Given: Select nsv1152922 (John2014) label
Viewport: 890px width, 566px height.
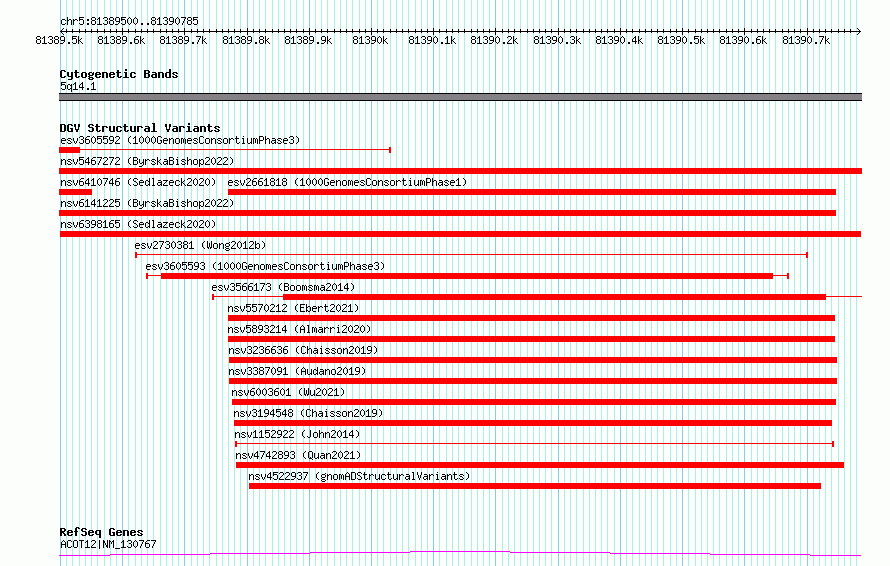Looking at the screenshot, I should 297,434.
